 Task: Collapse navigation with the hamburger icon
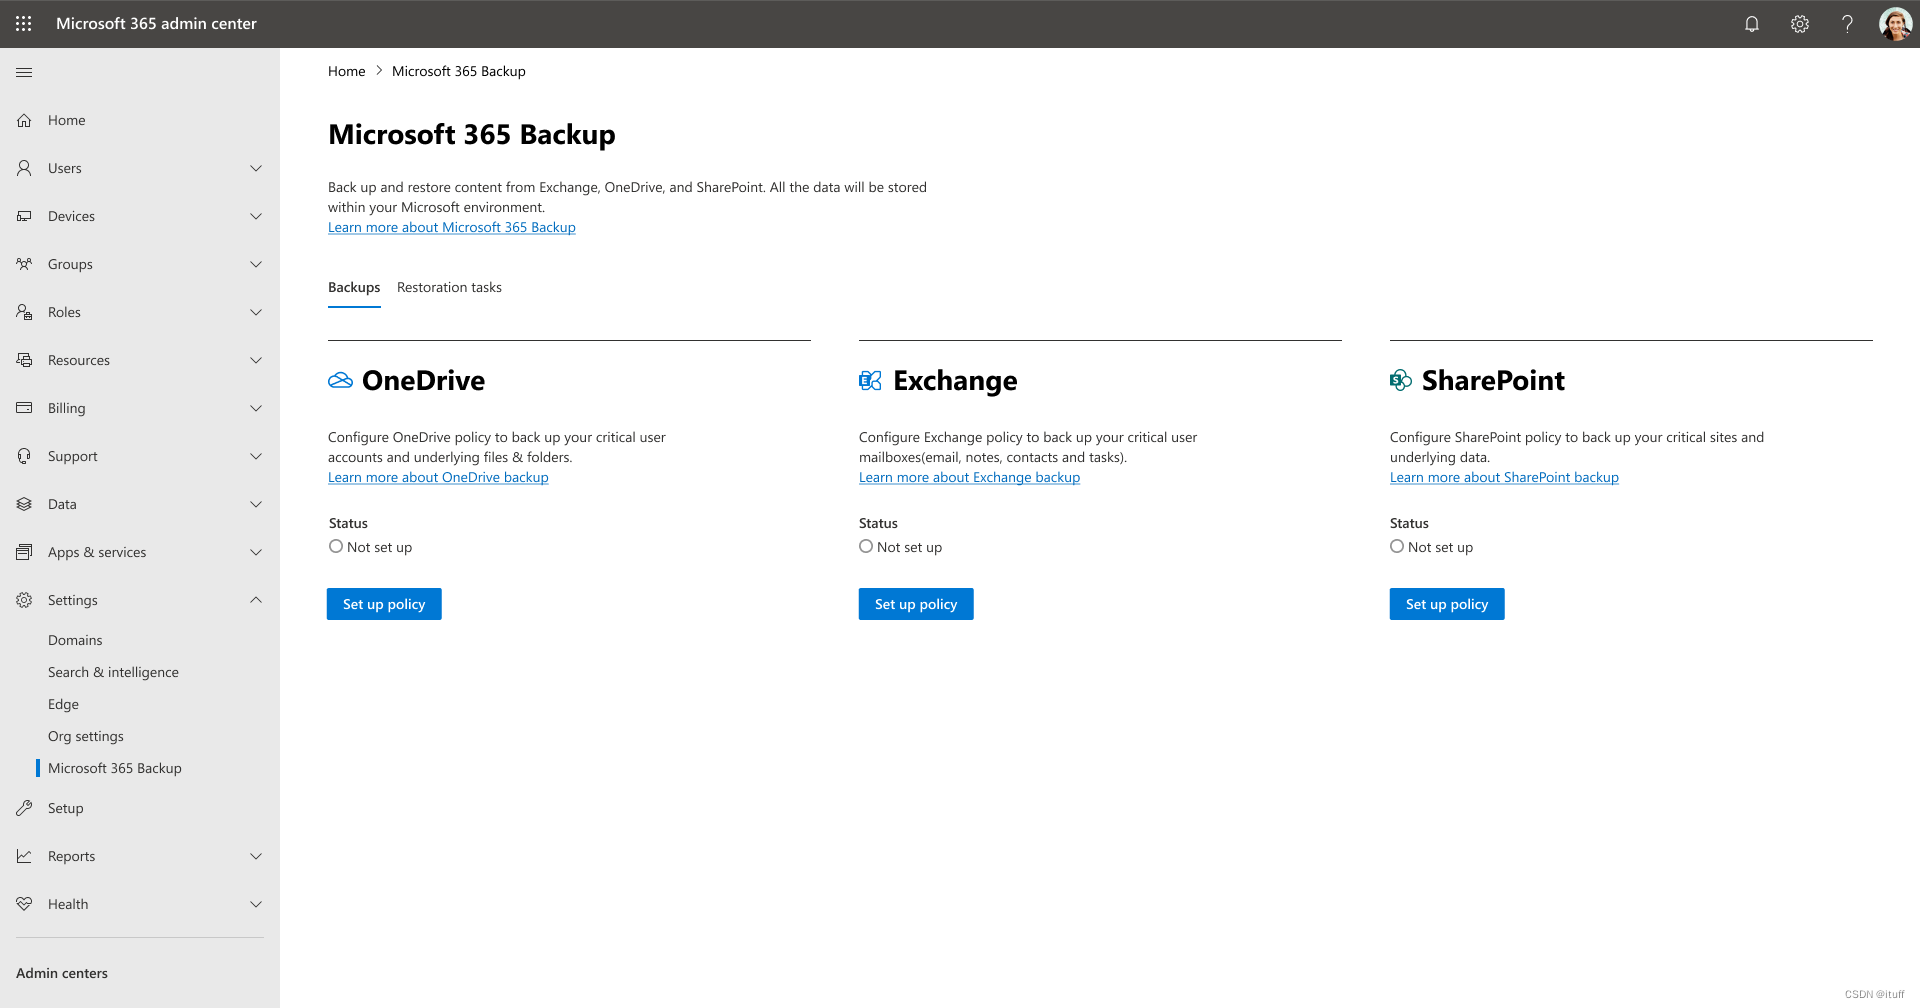(x=24, y=72)
